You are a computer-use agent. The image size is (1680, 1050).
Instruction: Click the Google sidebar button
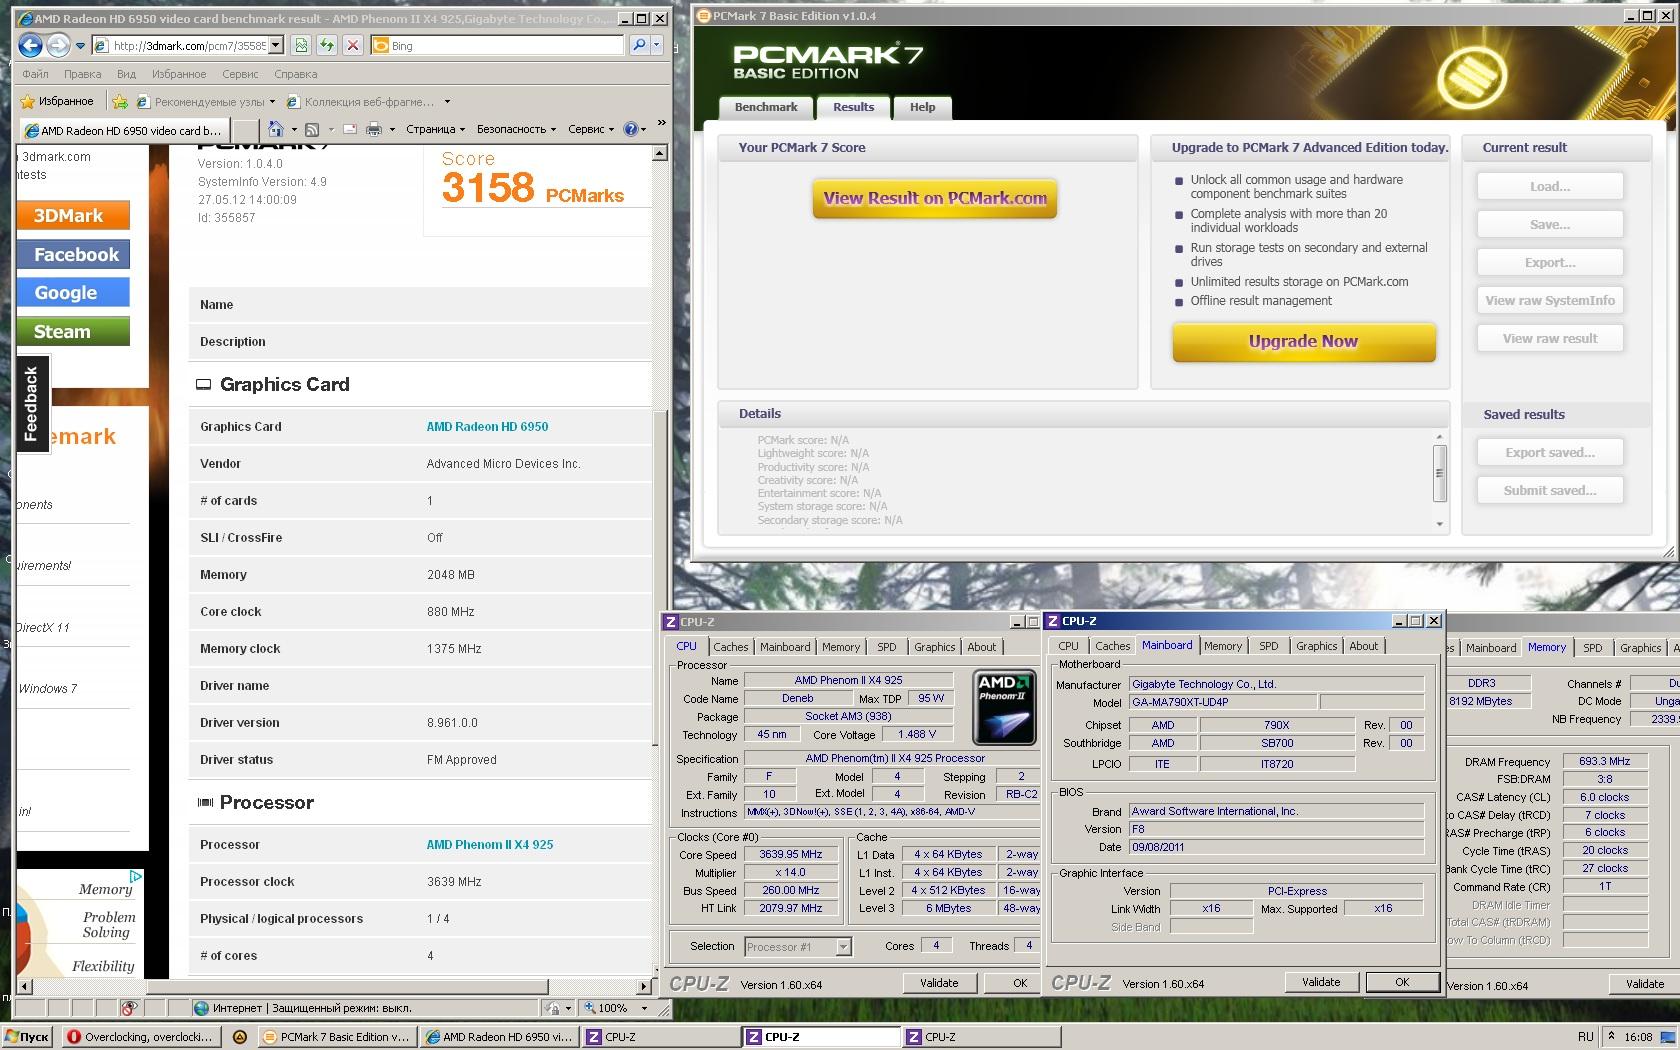[73, 292]
